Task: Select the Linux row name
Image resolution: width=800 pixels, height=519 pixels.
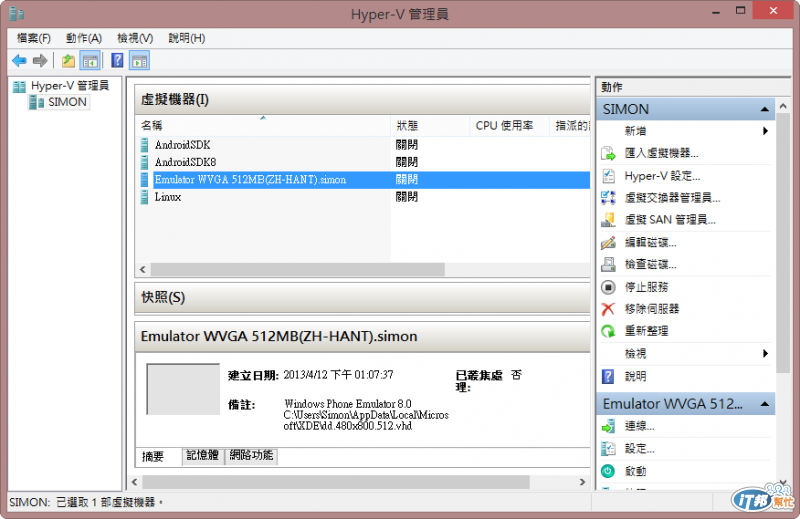Action: click(168, 197)
